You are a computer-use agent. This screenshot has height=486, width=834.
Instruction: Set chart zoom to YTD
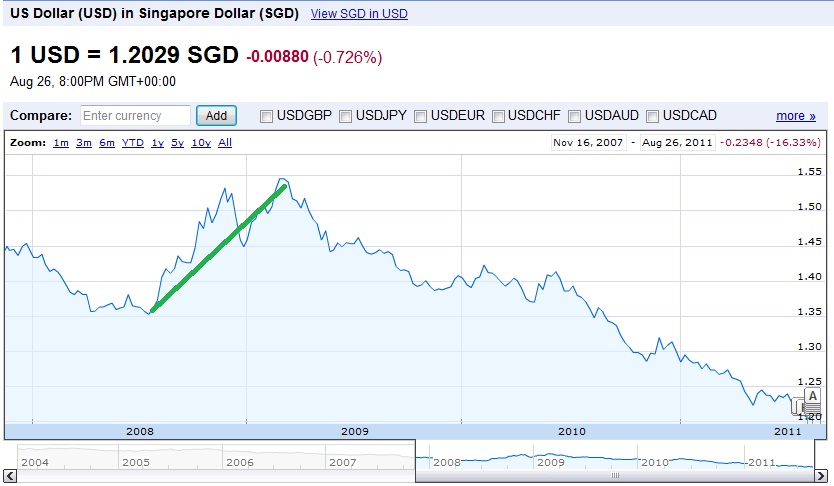pos(132,143)
